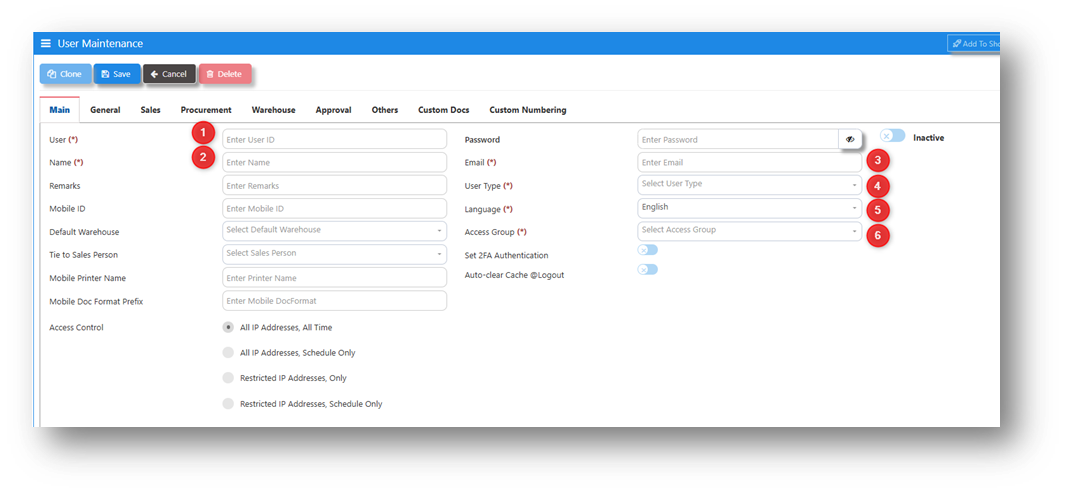Focus the Enter Mobile ID field
1065x492 pixels.
[334, 209]
